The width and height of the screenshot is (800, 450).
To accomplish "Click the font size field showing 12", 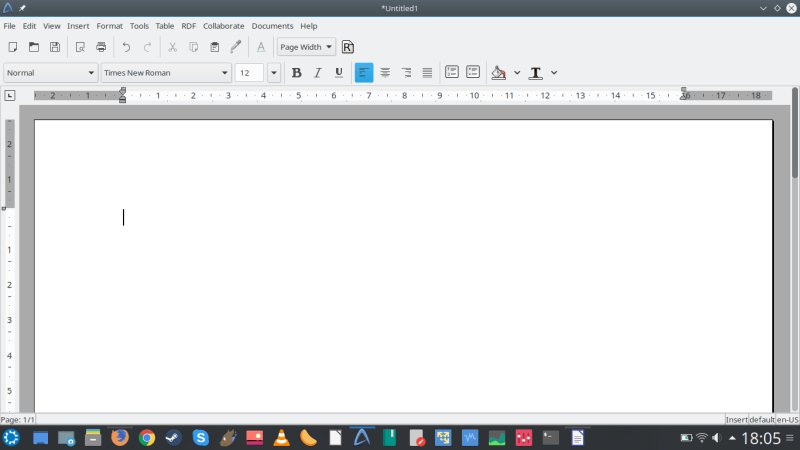I will 249,73.
